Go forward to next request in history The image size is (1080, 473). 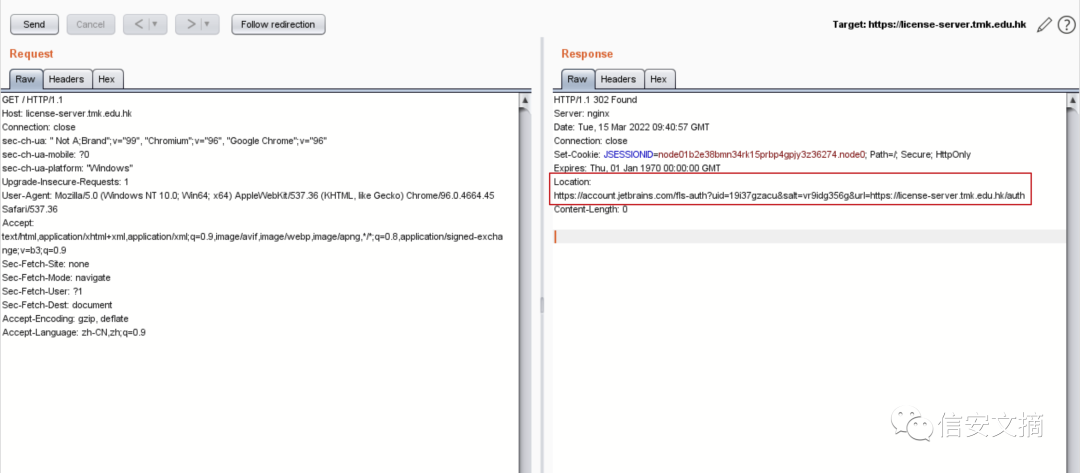point(190,24)
